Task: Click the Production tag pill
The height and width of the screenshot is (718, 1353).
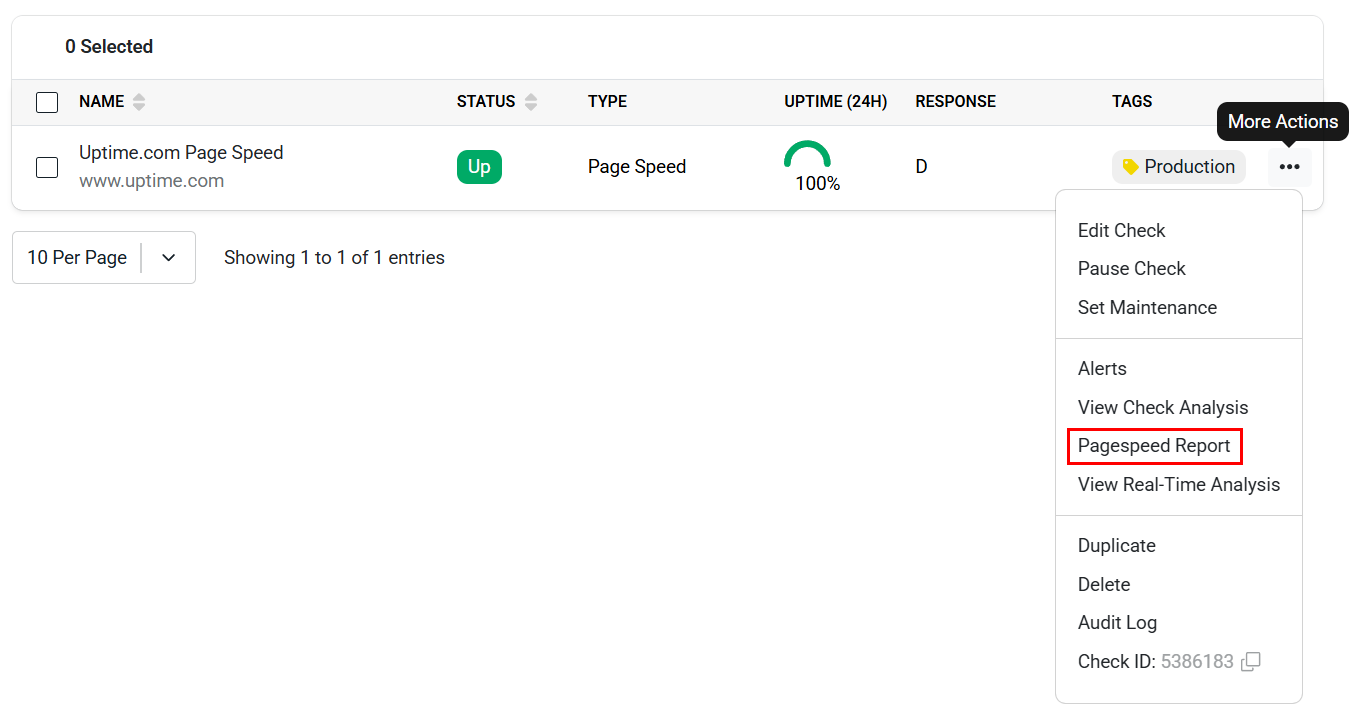Action: (x=1178, y=166)
